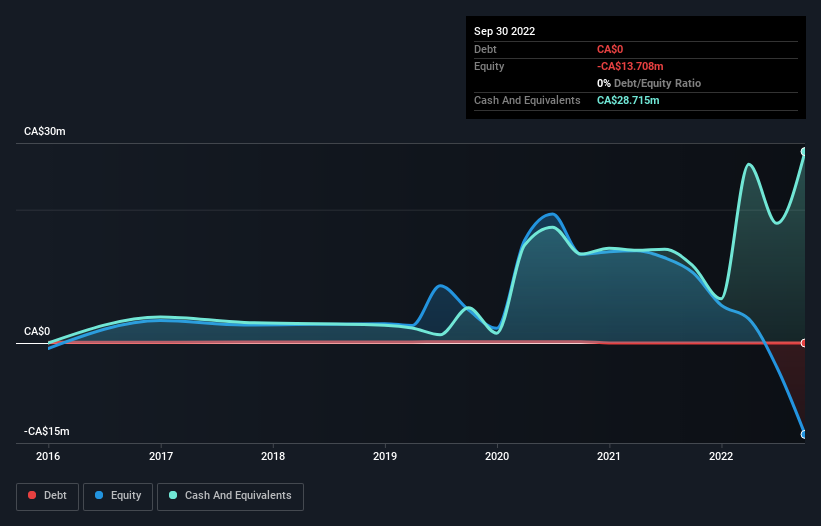Click the red Debt legend dot
The width and height of the screenshot is (821, 526).
32,495
